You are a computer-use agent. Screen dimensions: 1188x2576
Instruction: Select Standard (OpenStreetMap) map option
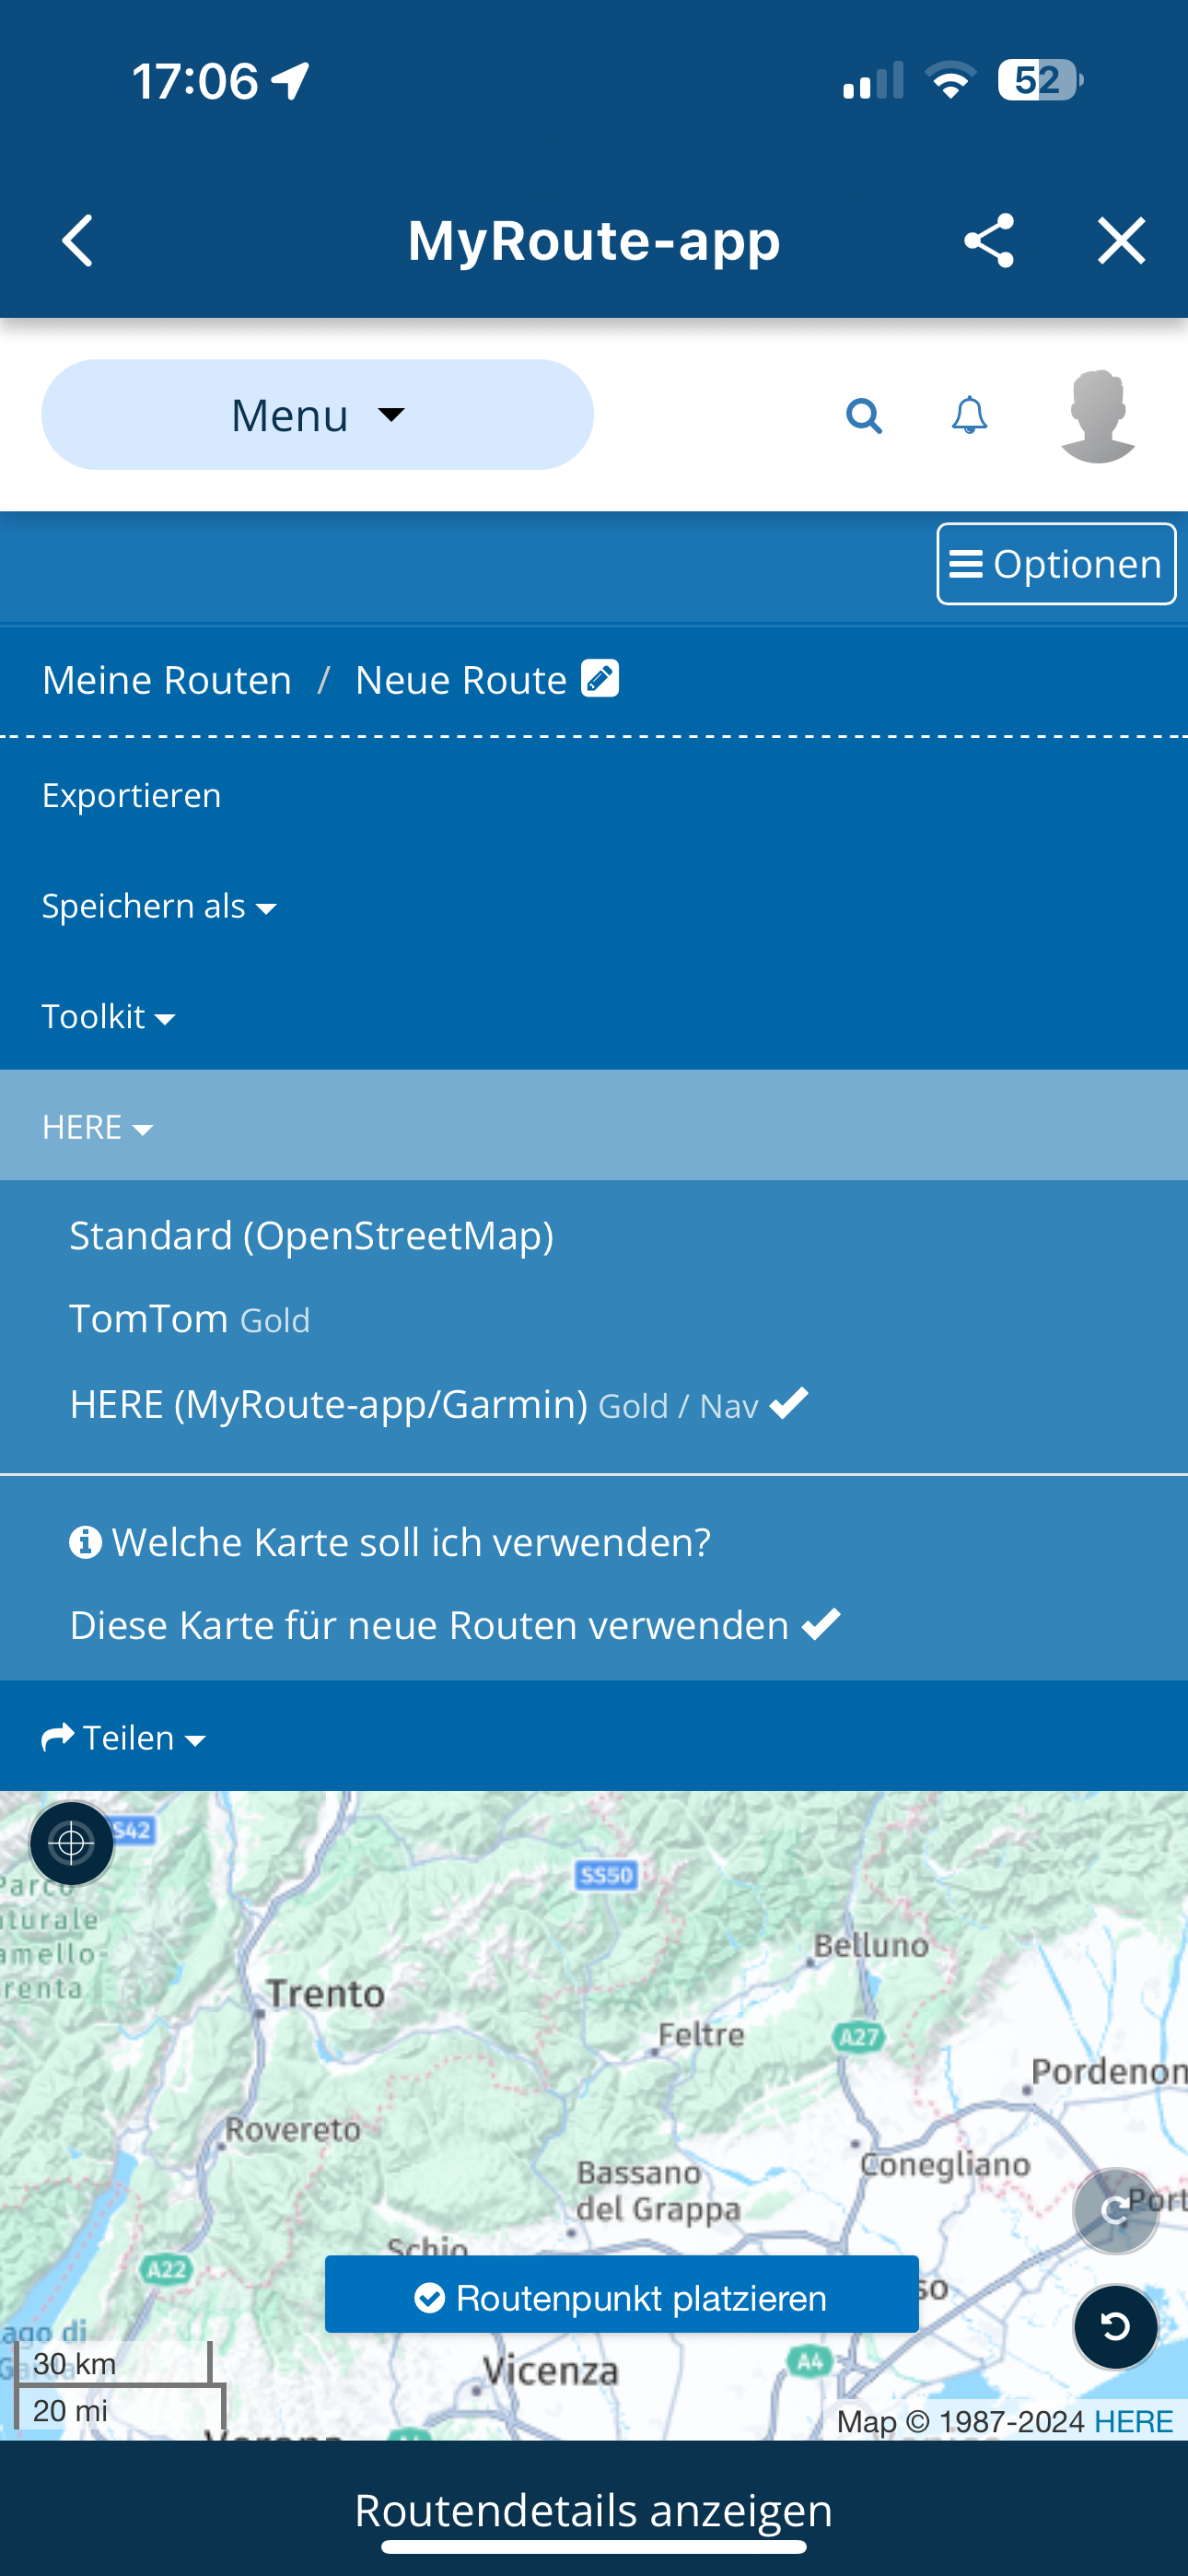point(311,1235)
